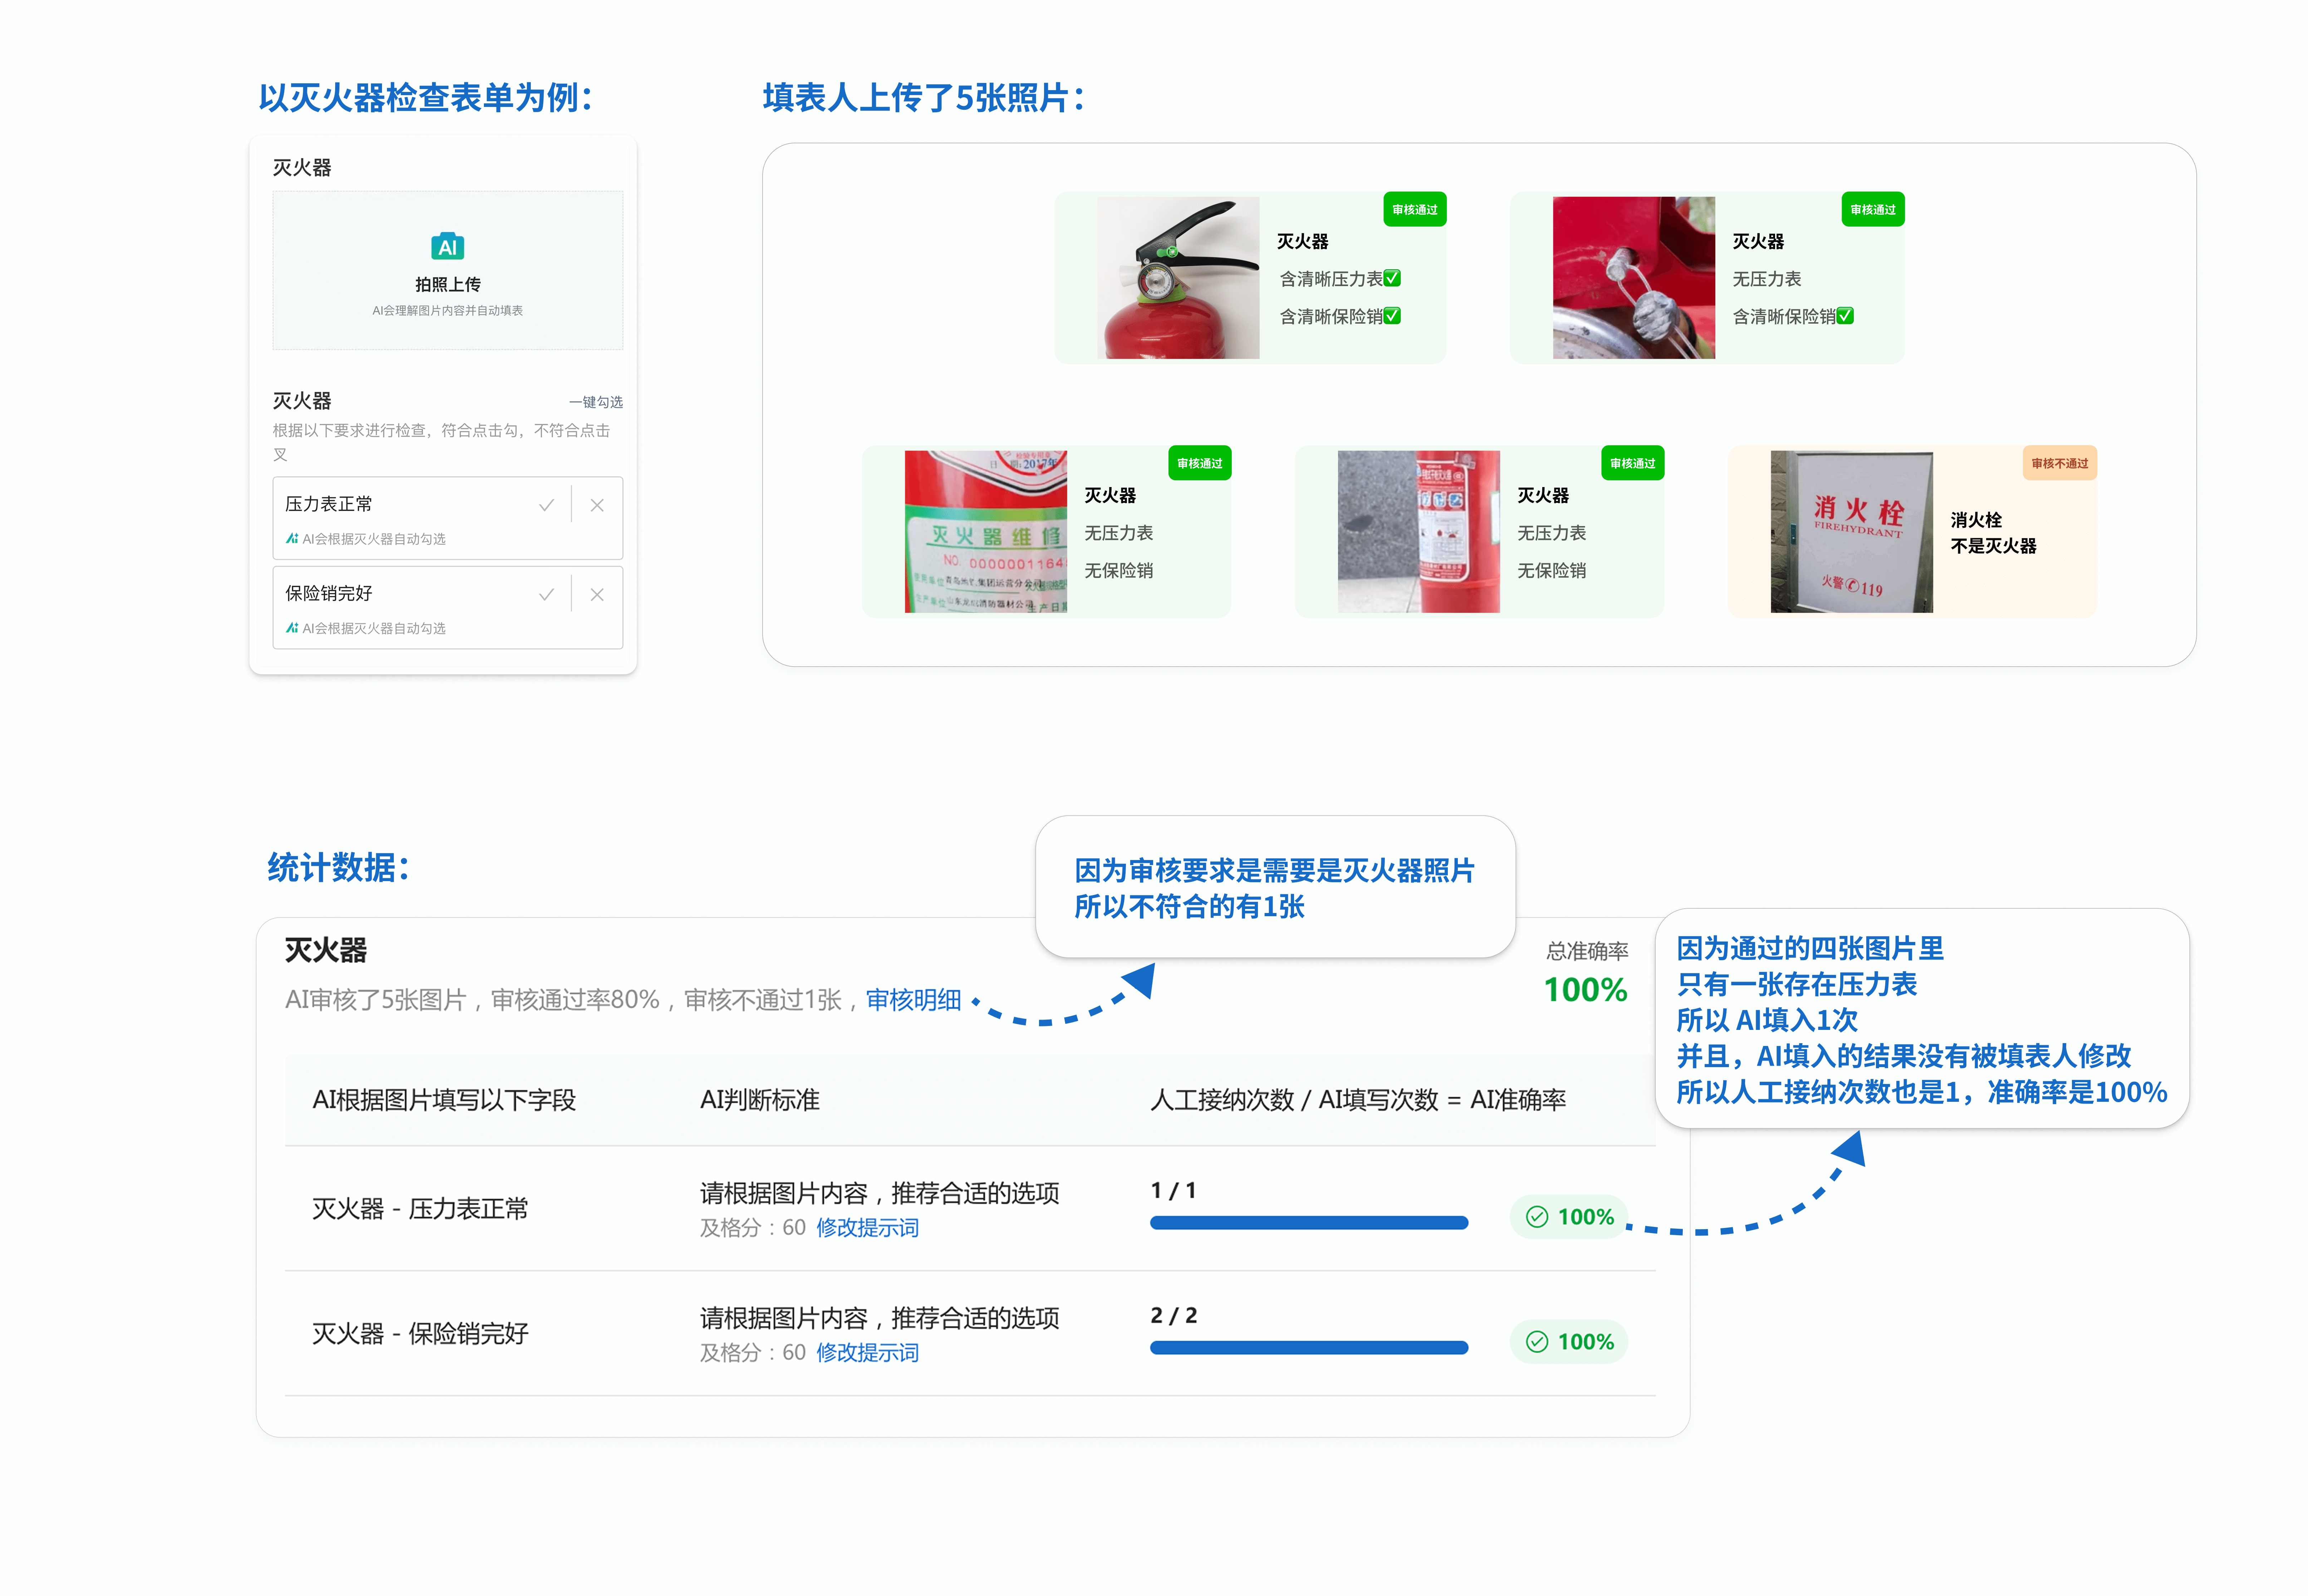This screenshot has height=1596, width=2308.
Task: Click green check icon on 压力表正常 accuracy badge
Action: pyautogui.click(x=1537, y=1217)
